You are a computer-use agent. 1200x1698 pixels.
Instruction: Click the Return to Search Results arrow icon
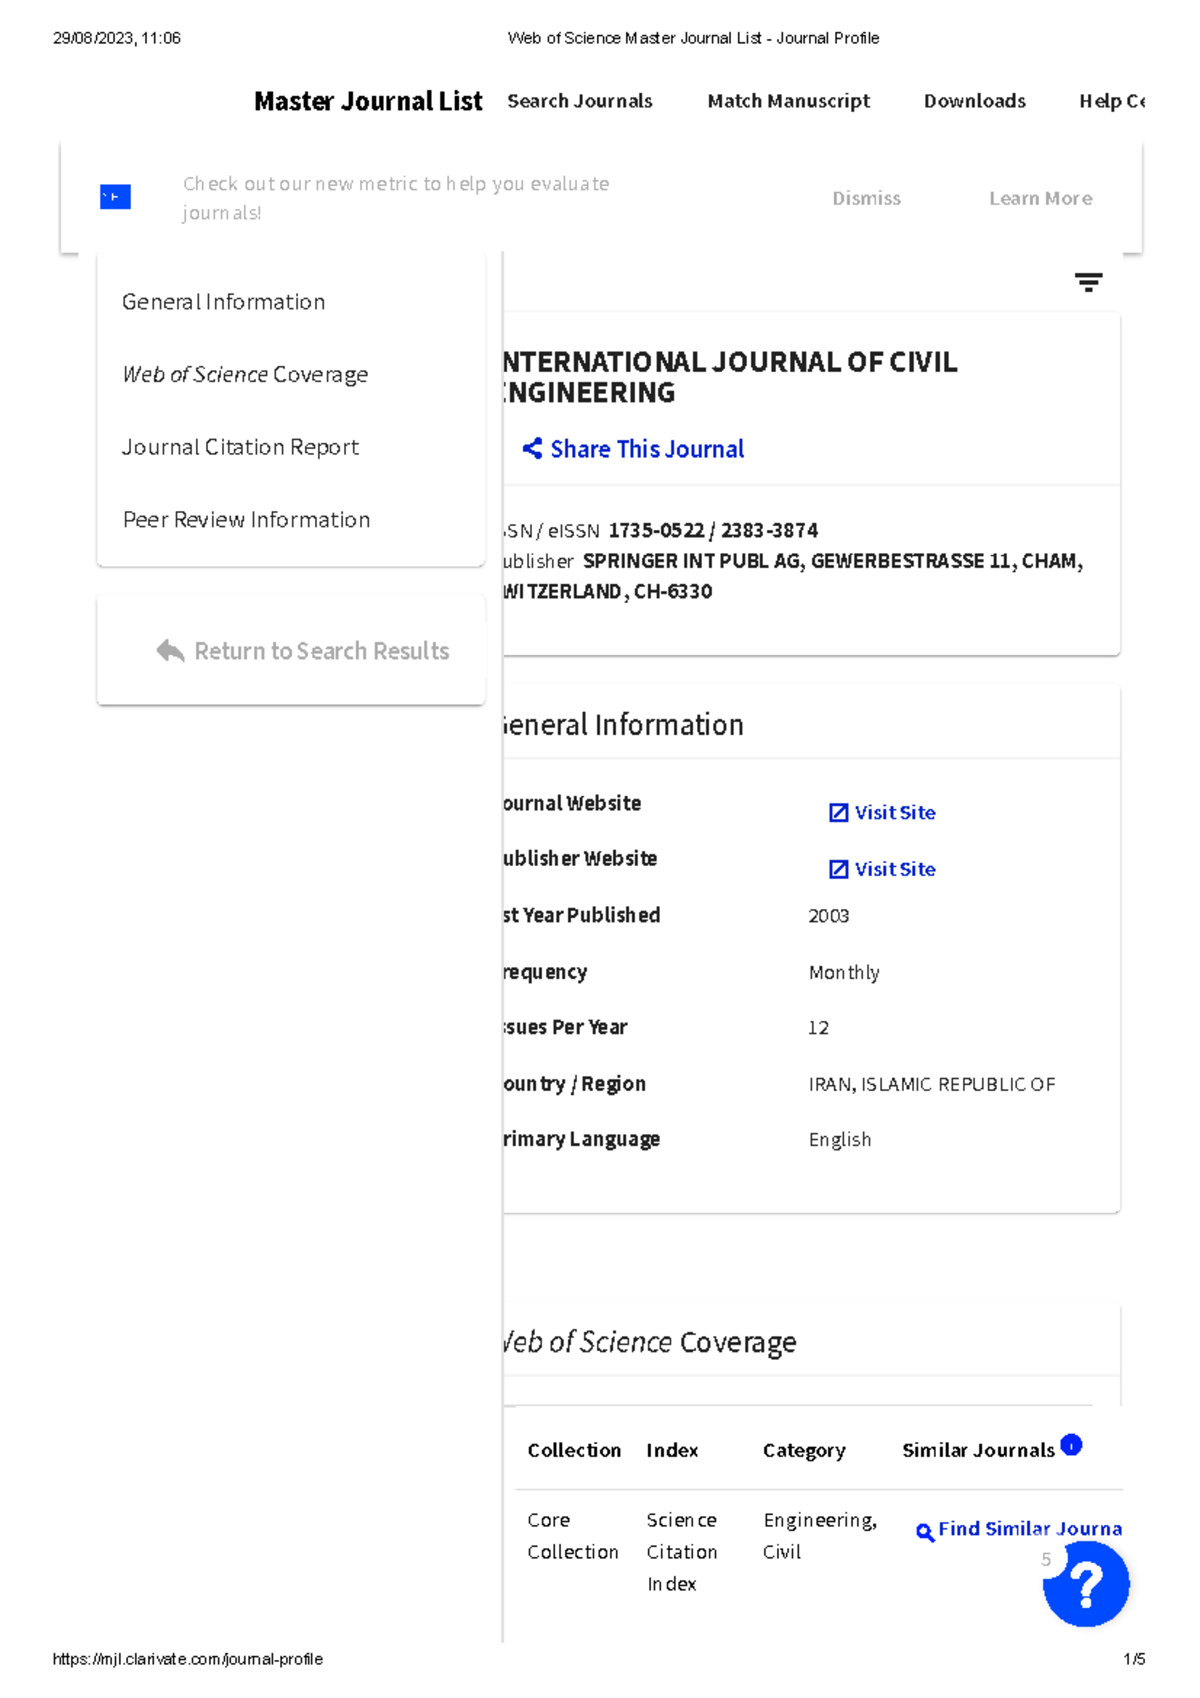click(170, 651)
